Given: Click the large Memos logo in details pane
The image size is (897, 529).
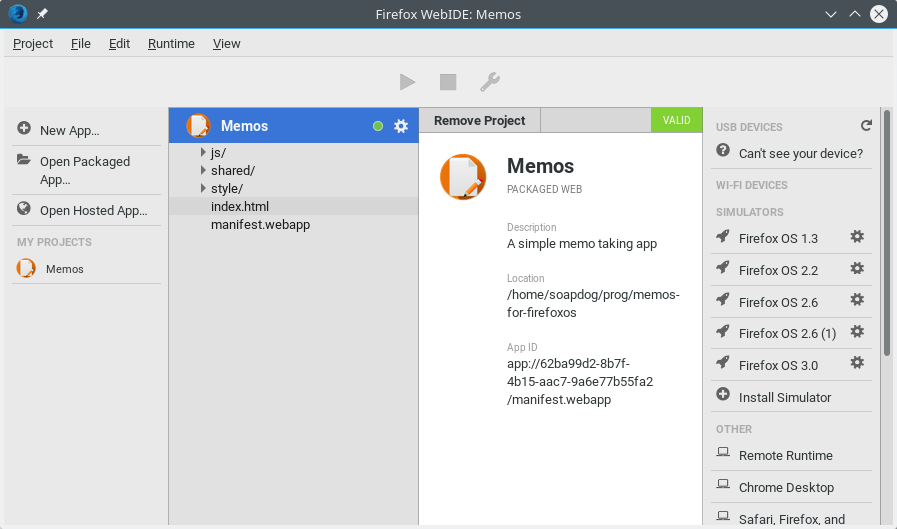Looking at the screenshot, I should point(463,177).
